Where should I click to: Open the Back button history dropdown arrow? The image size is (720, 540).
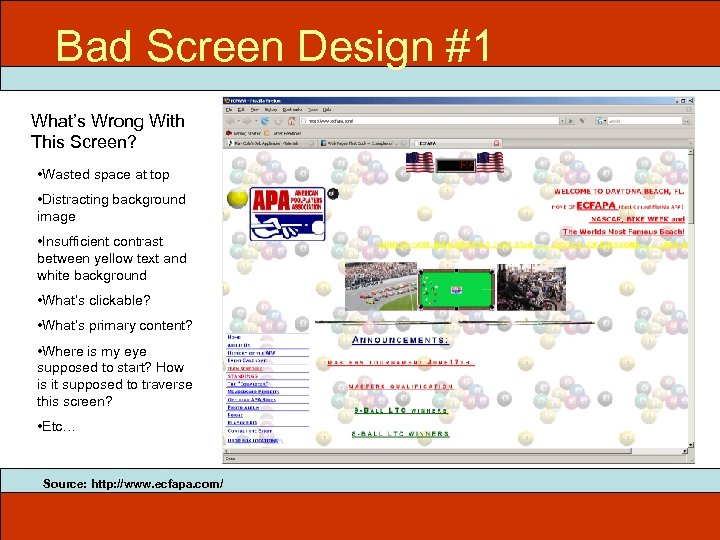pos(238,121)
